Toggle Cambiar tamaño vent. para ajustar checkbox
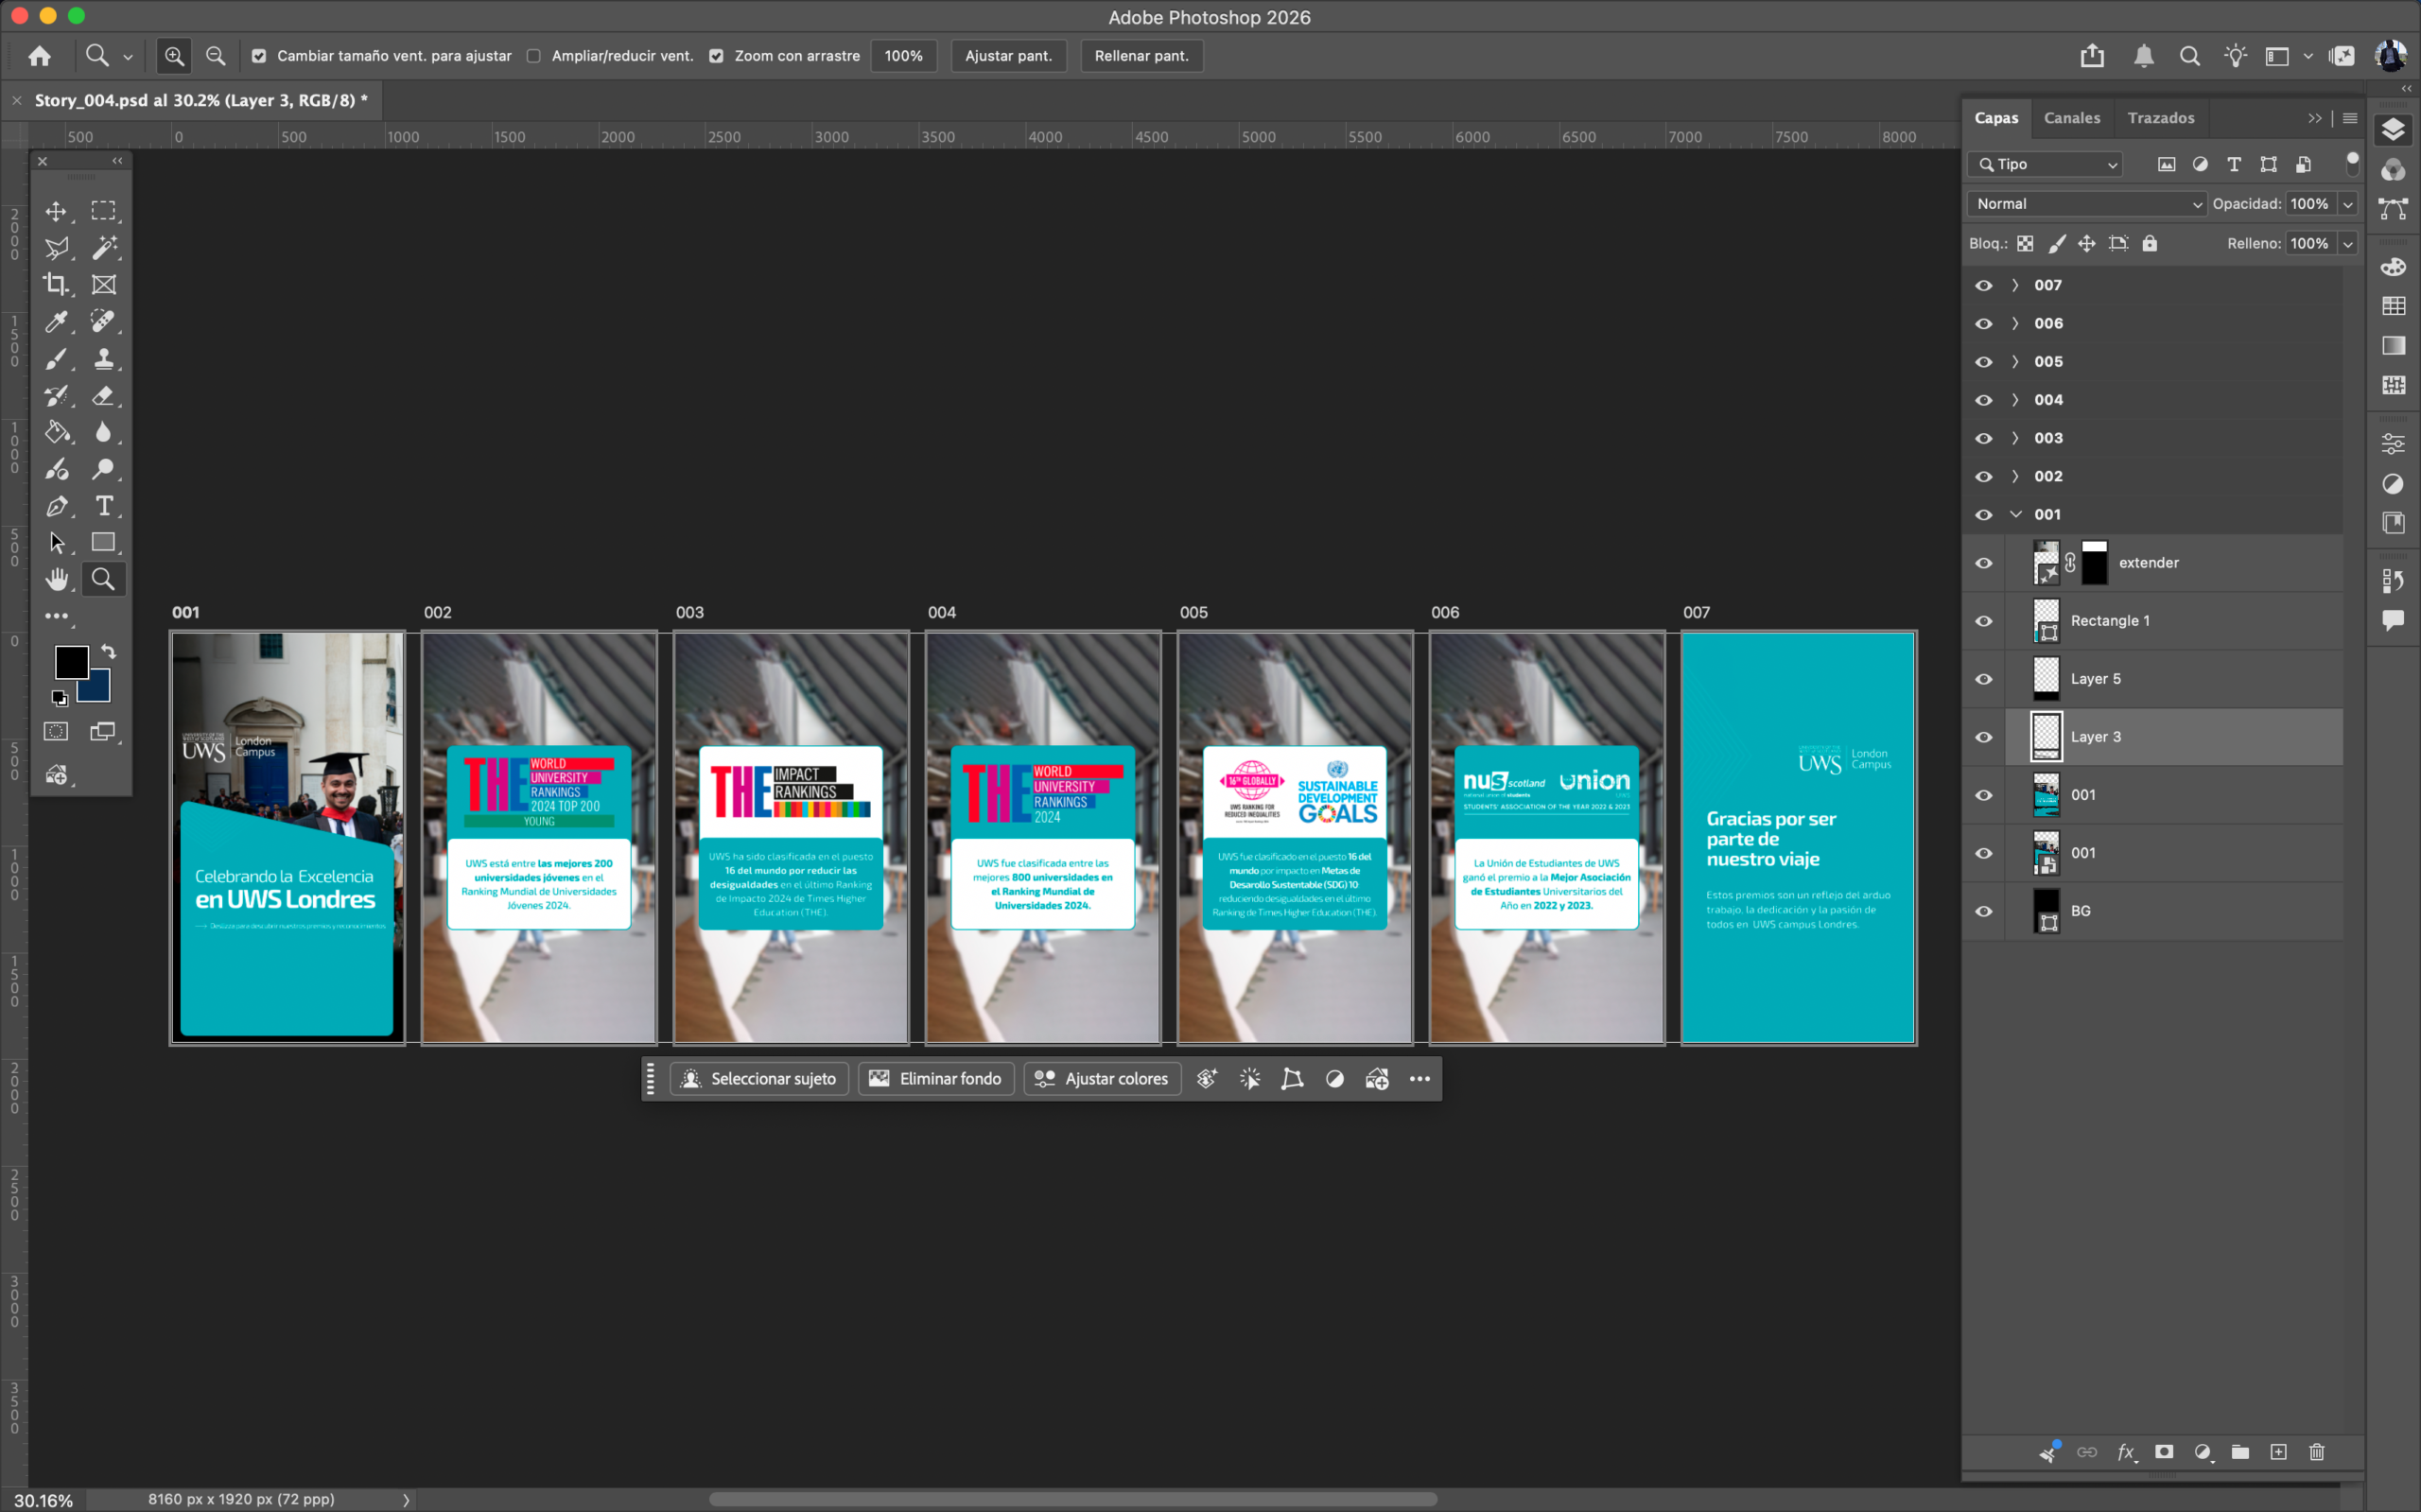Screen dimensions: 2421x1512 pos(259,56)
